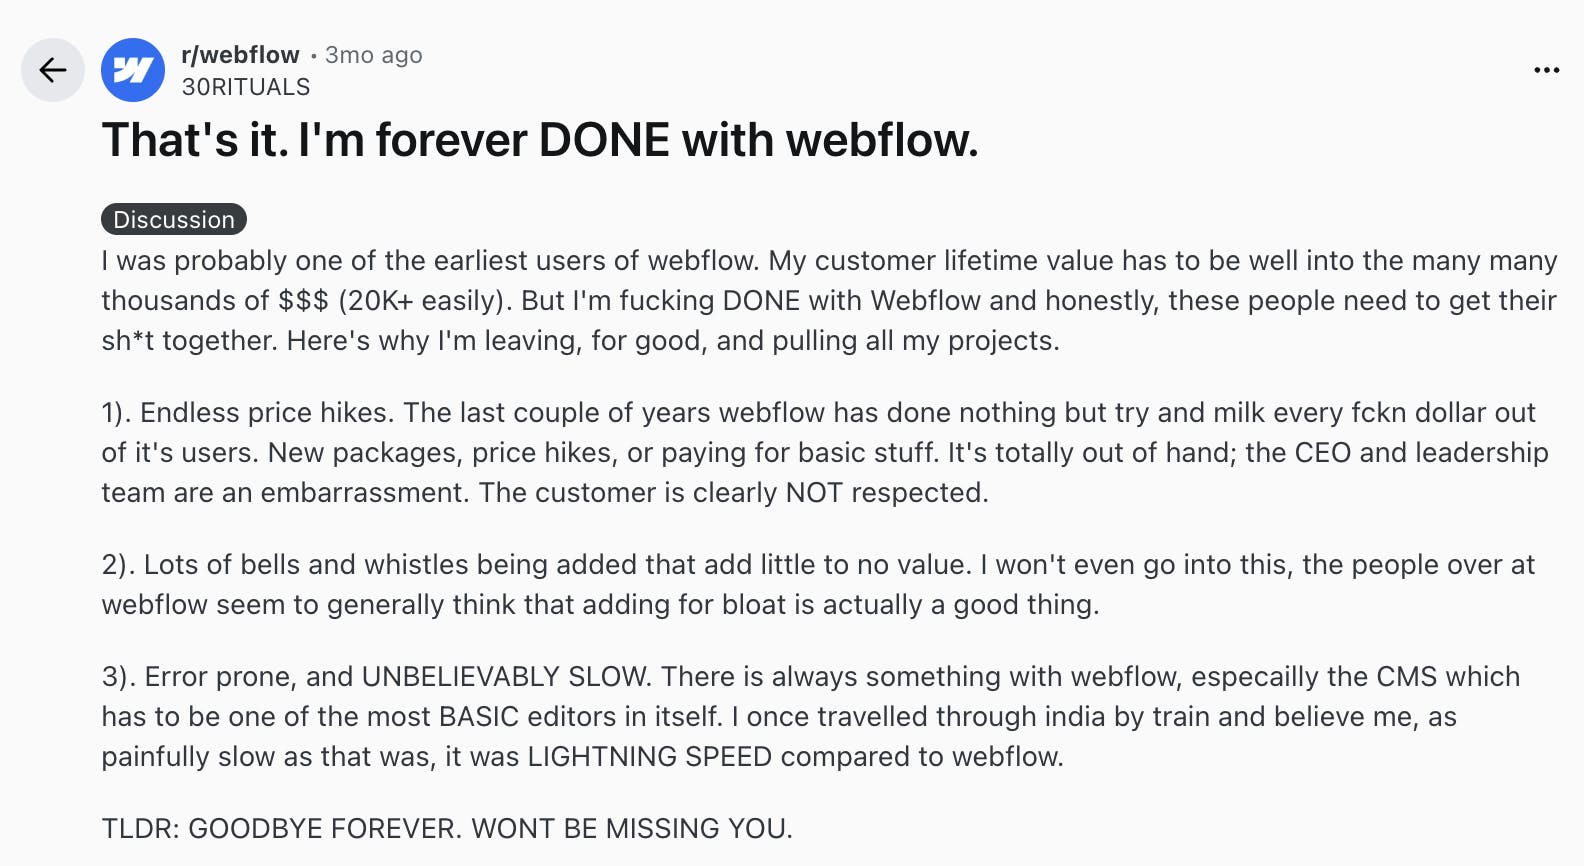The image size is (1584, 866).
Task: Open the three-dot post options menu
Action: 1546,70
